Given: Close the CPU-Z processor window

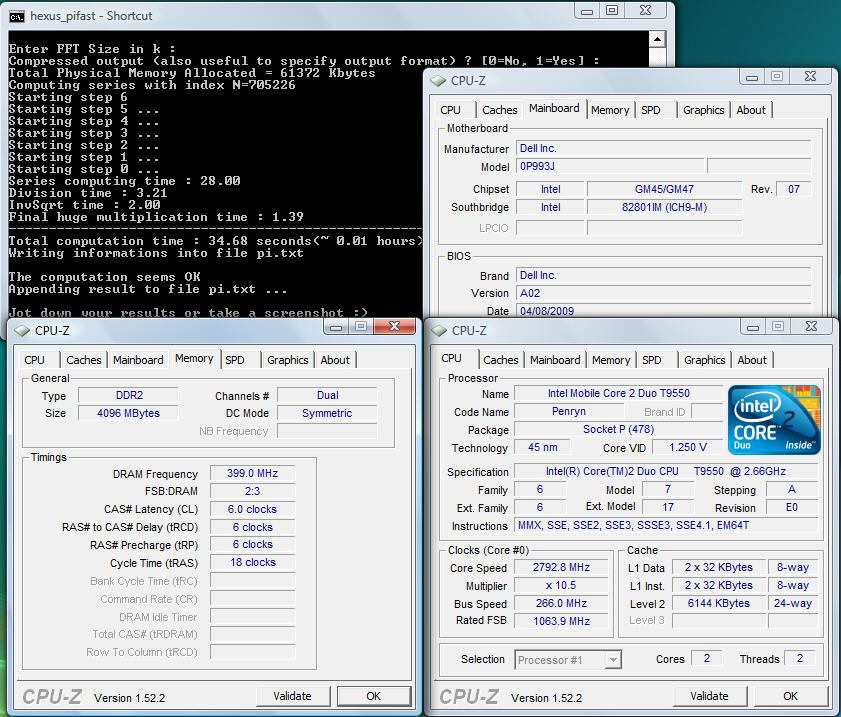Looking at the screenshot, I should pos(812,327).
